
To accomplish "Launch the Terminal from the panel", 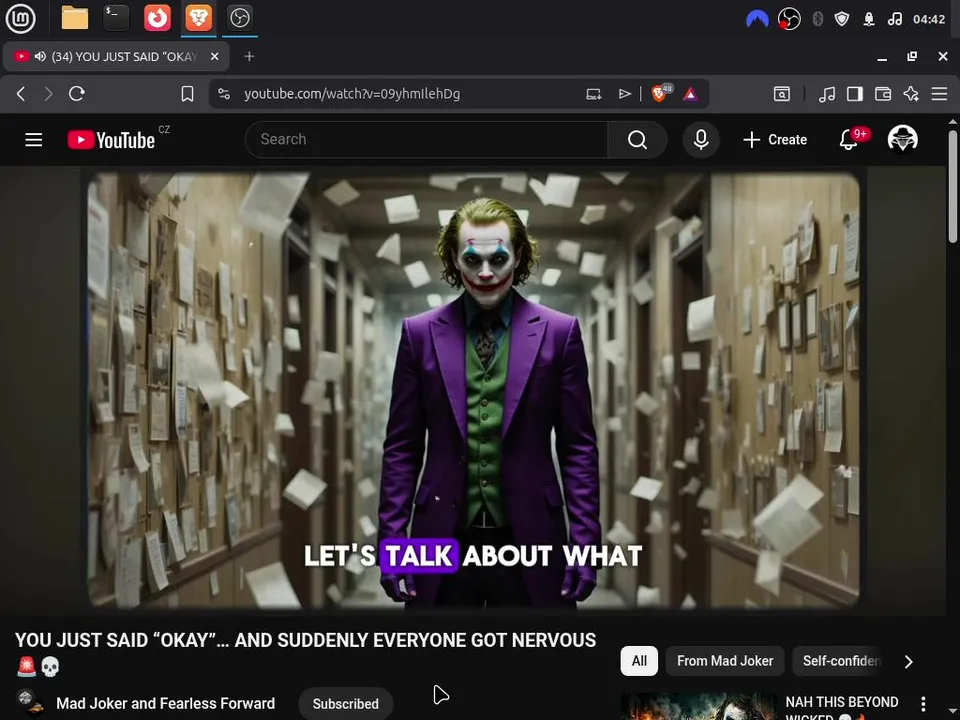I will (116, 18).
